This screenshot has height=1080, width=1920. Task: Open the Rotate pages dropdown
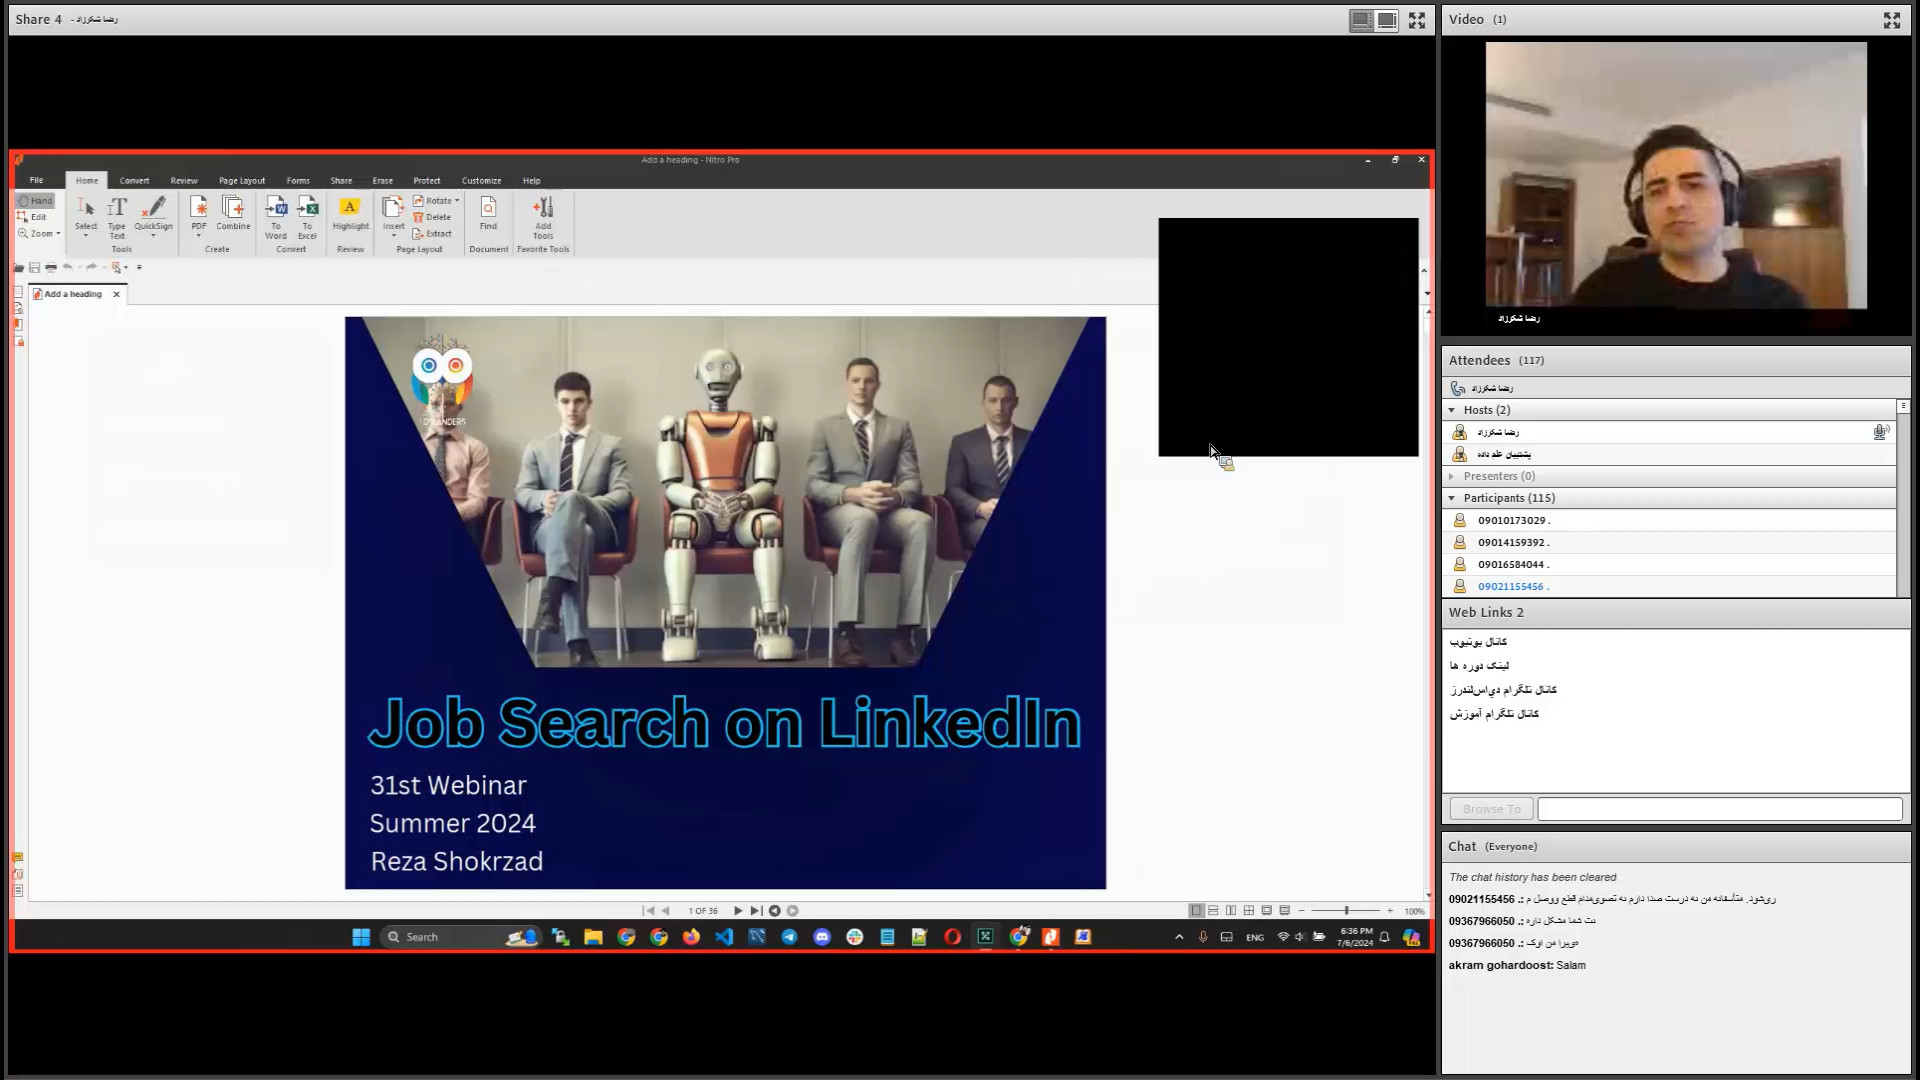coord(436,201)
